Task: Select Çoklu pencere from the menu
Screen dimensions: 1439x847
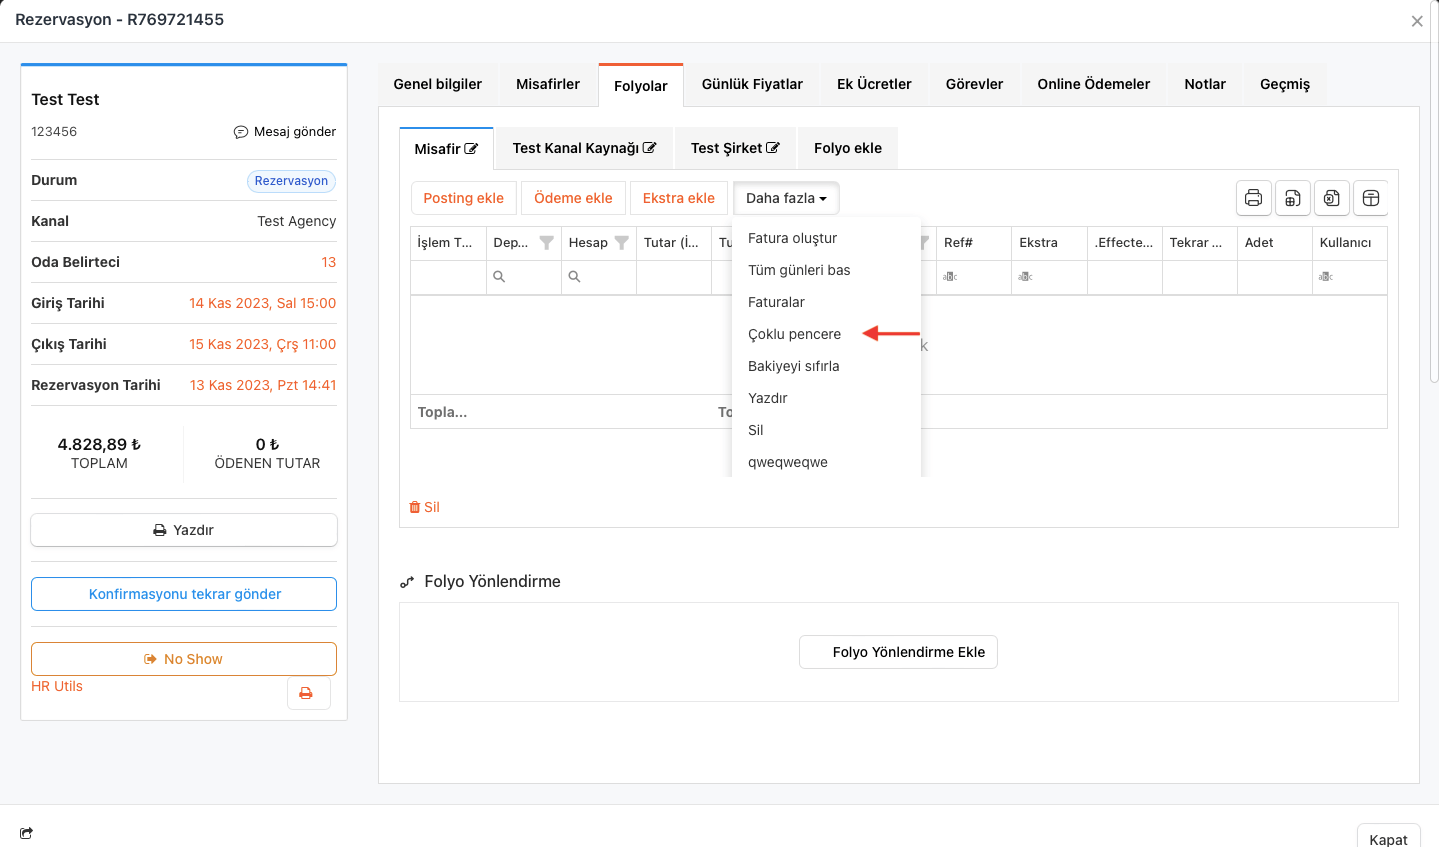Action: (x=794, y=334)
